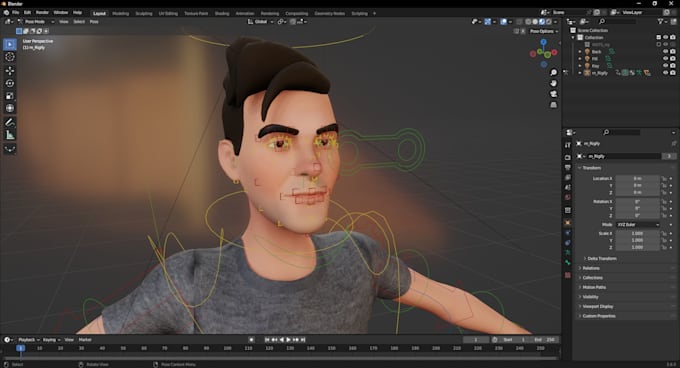Screen dimensions: 680x368
Task: Choose the Rotate tool
Action: click(10, 83)
